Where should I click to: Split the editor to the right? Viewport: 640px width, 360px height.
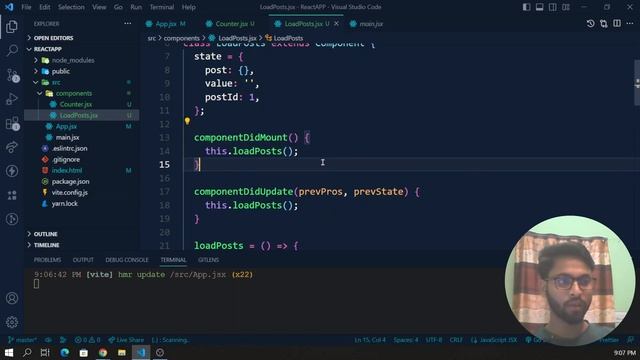tap(617, 24)
